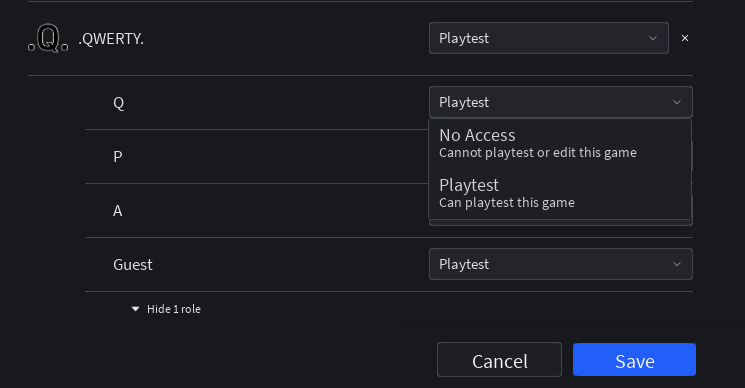Select the No Access option
Screen dimensions: 745x388
point(560,143)
